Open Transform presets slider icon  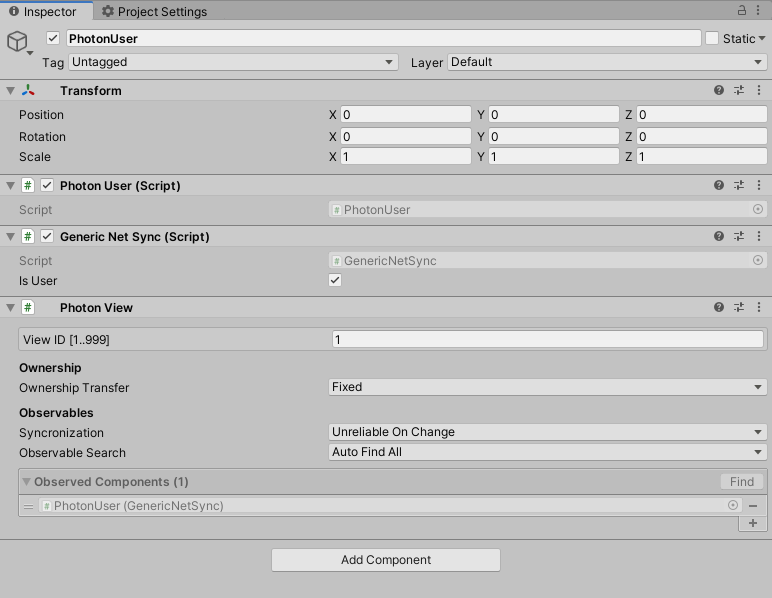pyautogui.click(x=739, y=90)
